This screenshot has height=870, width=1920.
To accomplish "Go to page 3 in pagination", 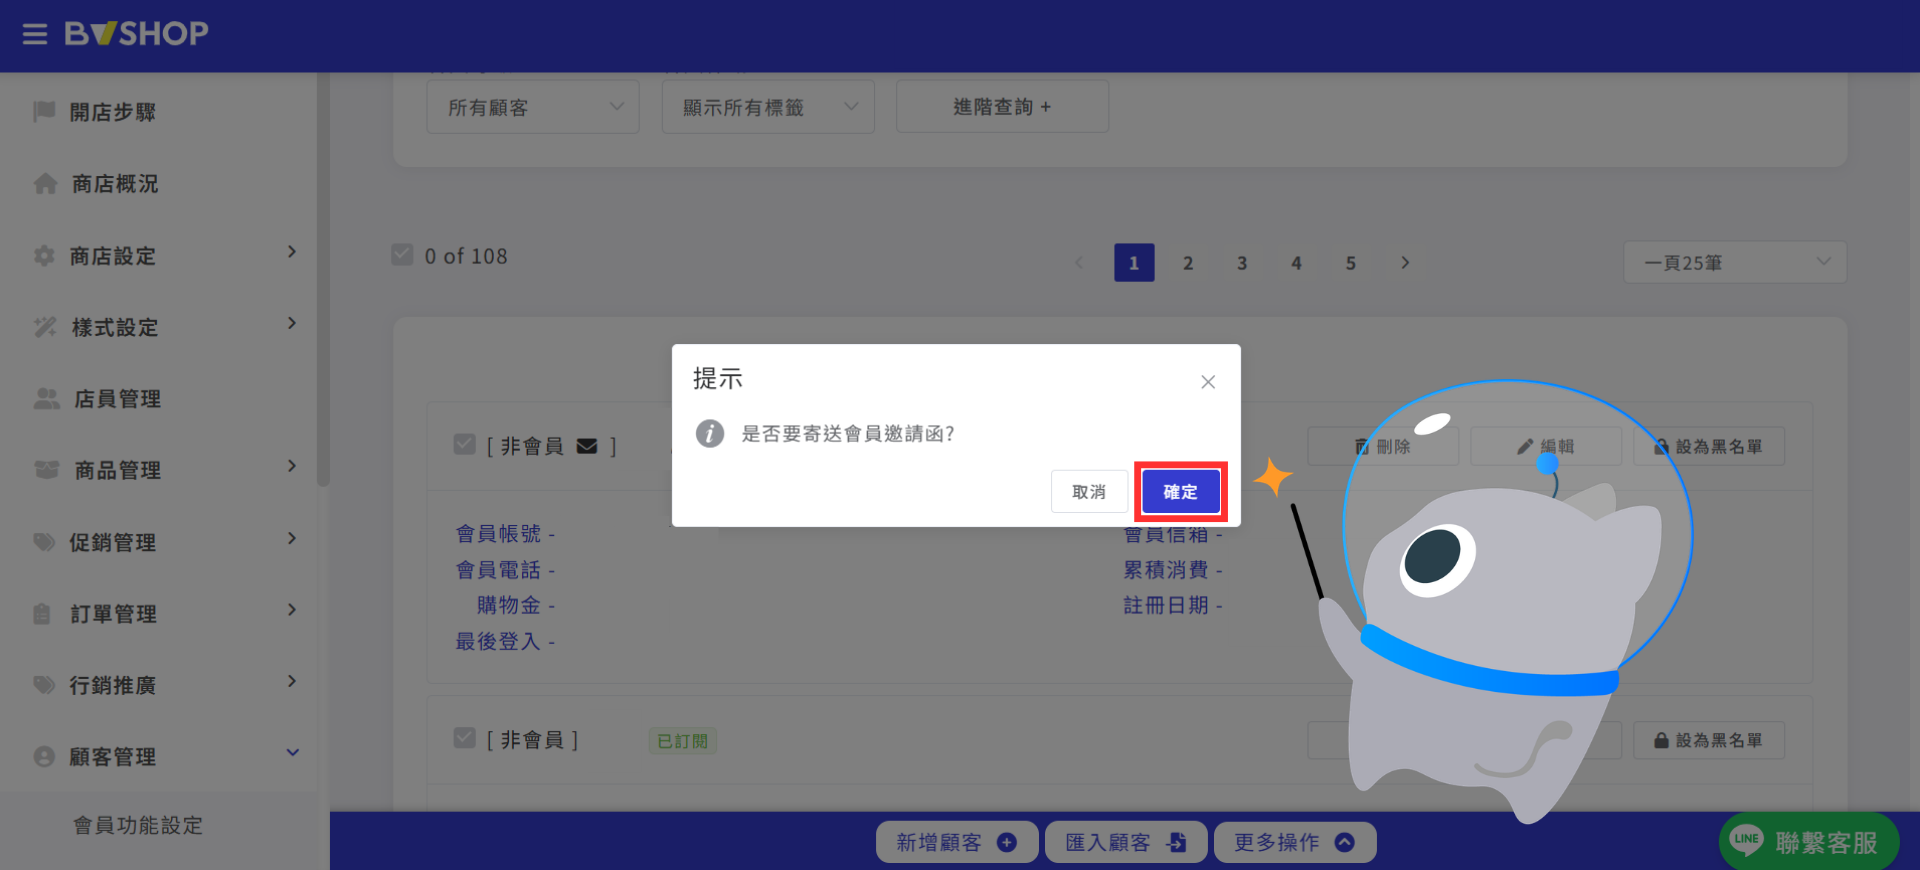I will click(x=1242, y=263).
